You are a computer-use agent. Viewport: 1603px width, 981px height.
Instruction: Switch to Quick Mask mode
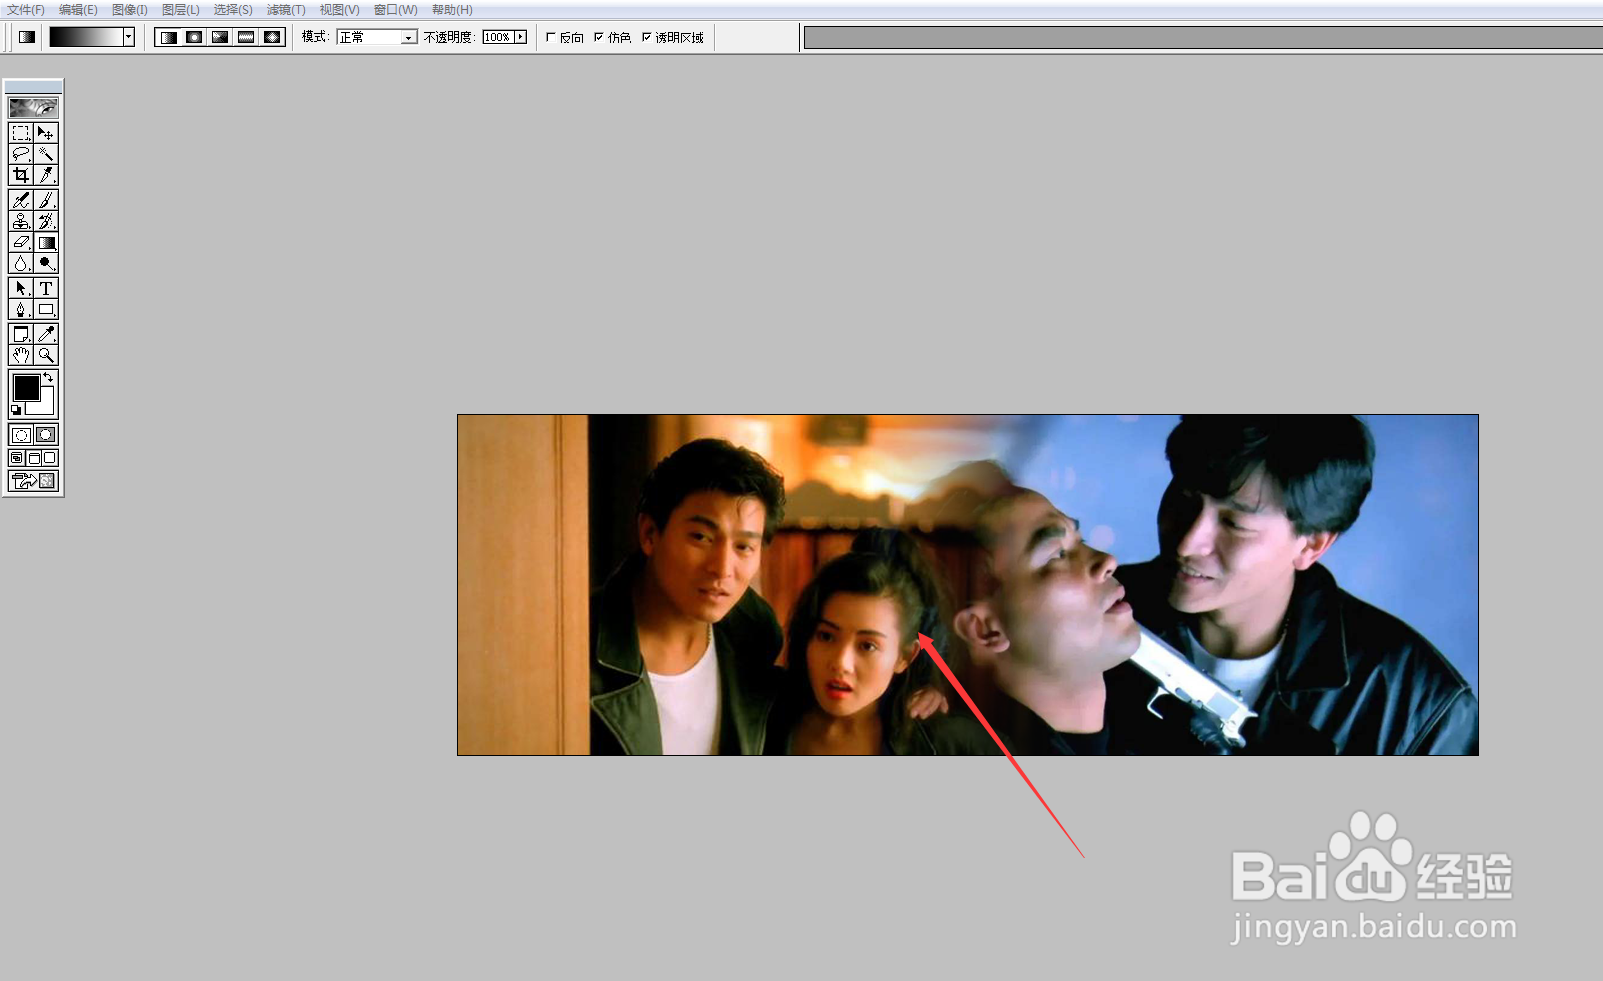pos(46,435)
